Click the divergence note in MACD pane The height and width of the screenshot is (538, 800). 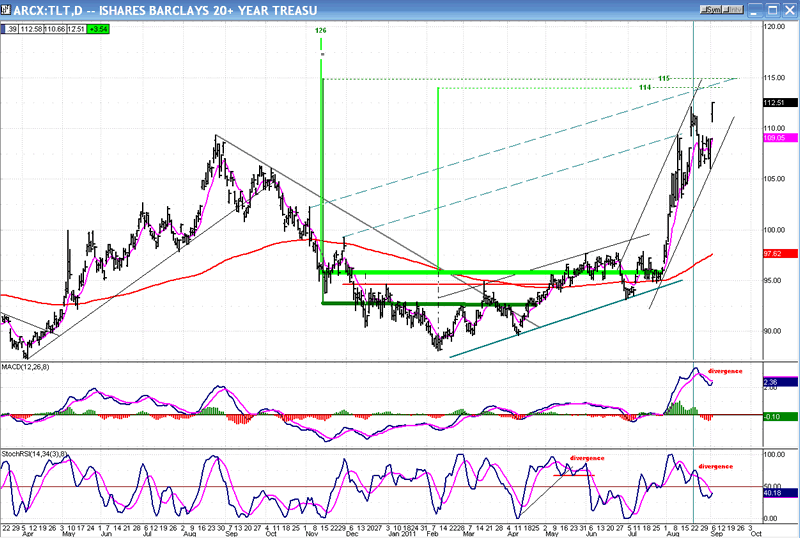point(727,371)
